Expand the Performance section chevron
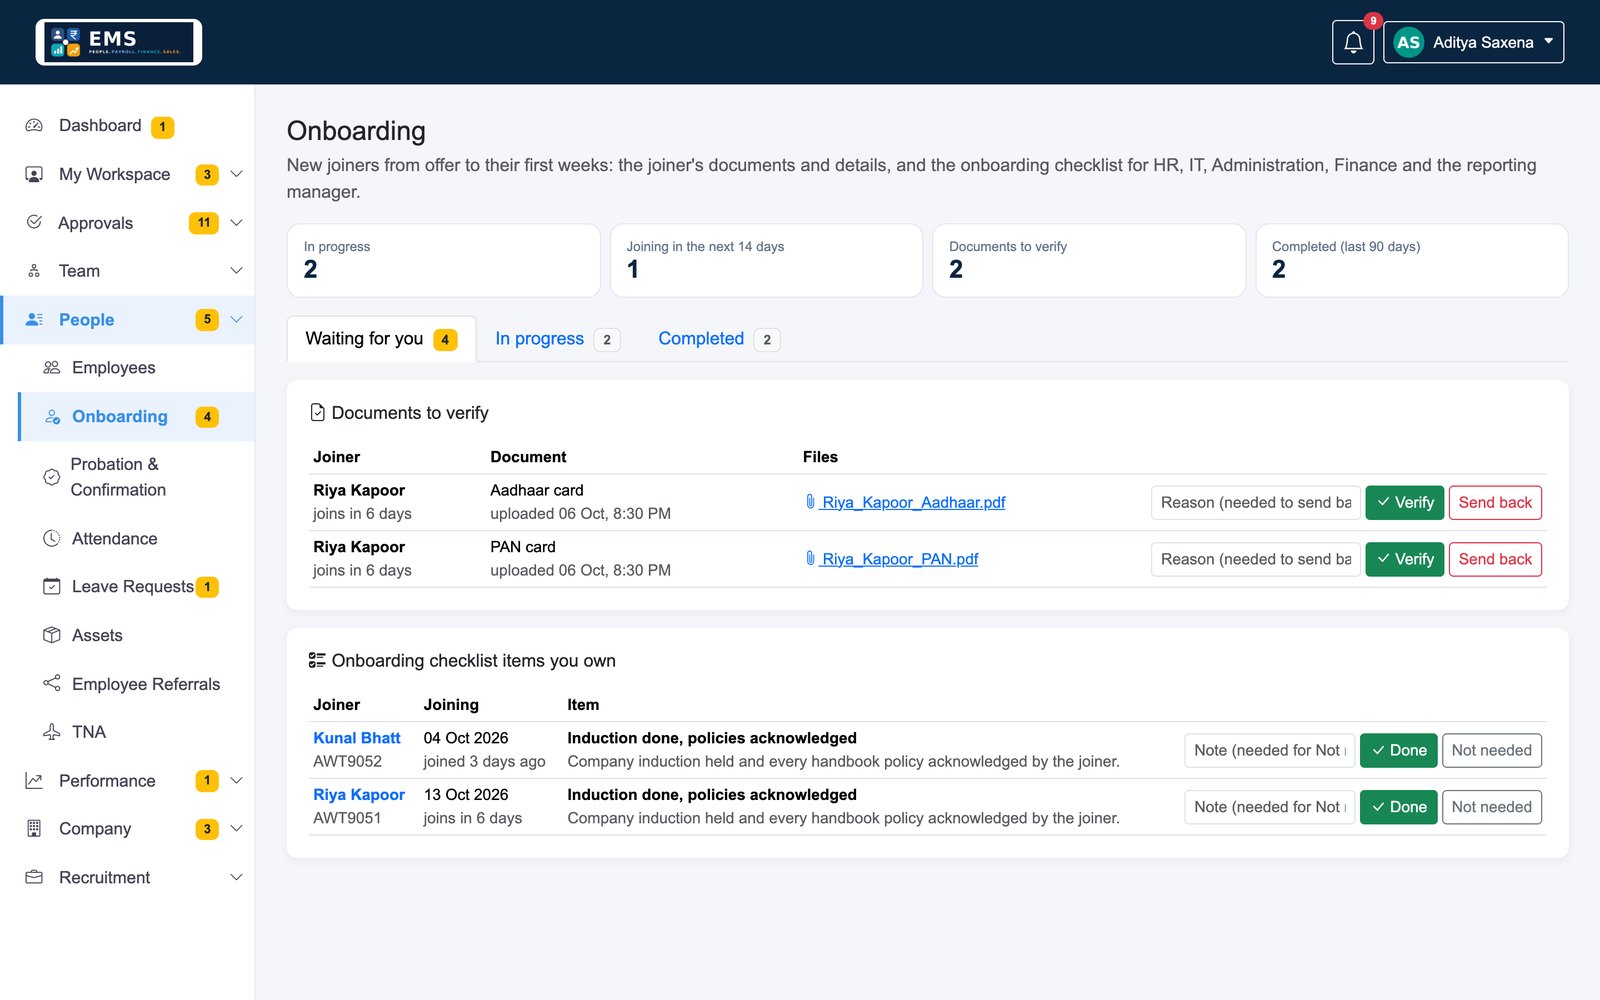This screenshot has height=1000, width=1600. point(236,781)
